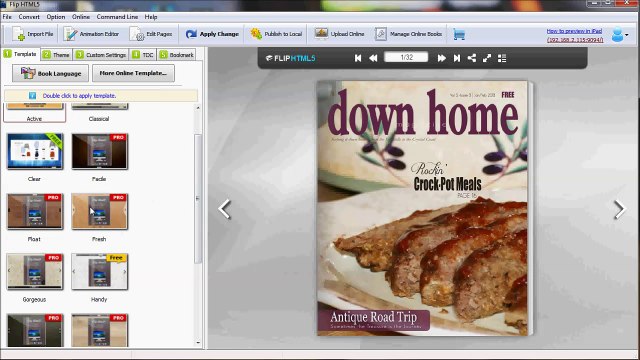Click the down home magazine cover
640x360 pixels.
(x=423, y=208)
